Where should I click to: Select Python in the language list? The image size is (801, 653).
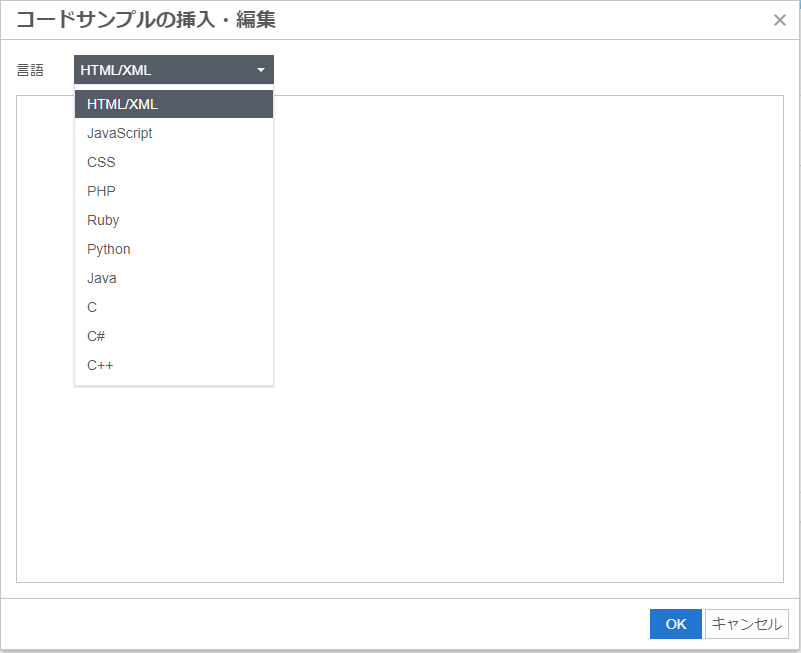coord(108,249)
